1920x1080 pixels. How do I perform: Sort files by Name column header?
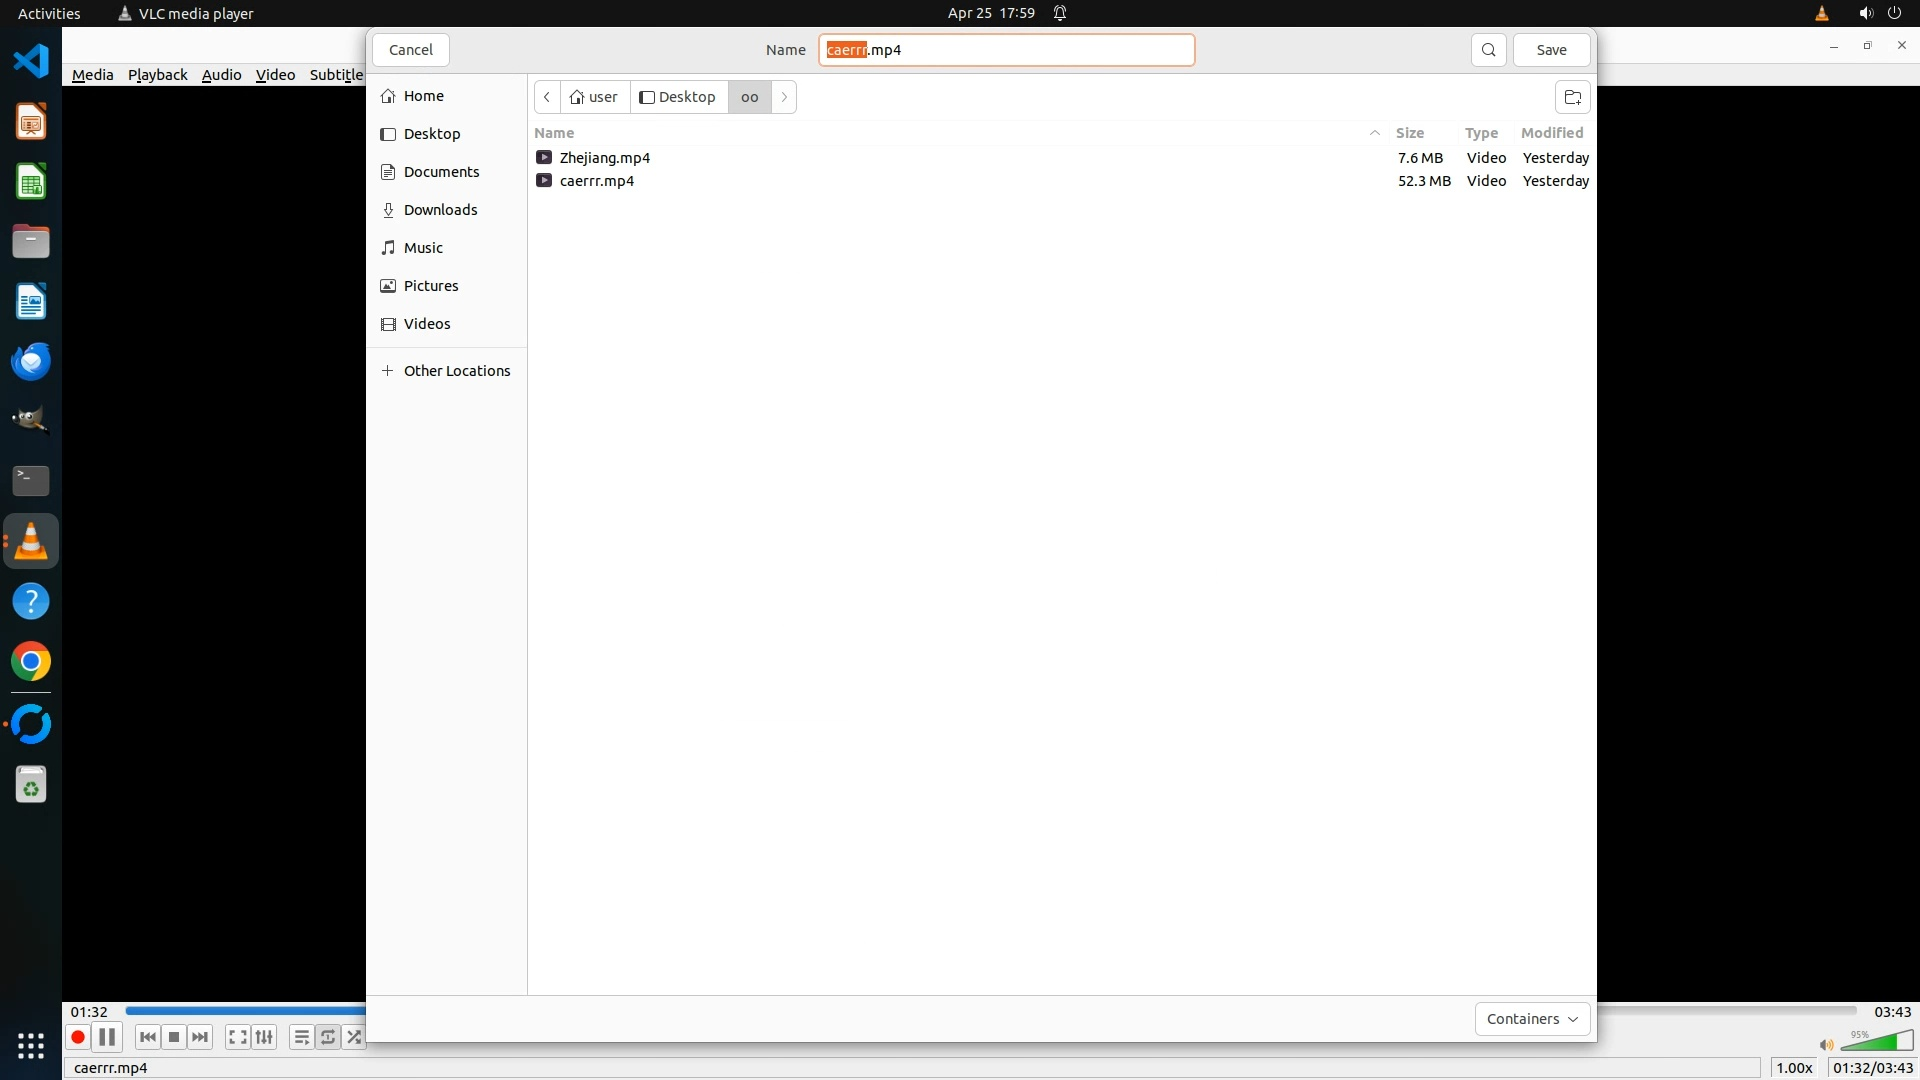[x=554, y=133]
